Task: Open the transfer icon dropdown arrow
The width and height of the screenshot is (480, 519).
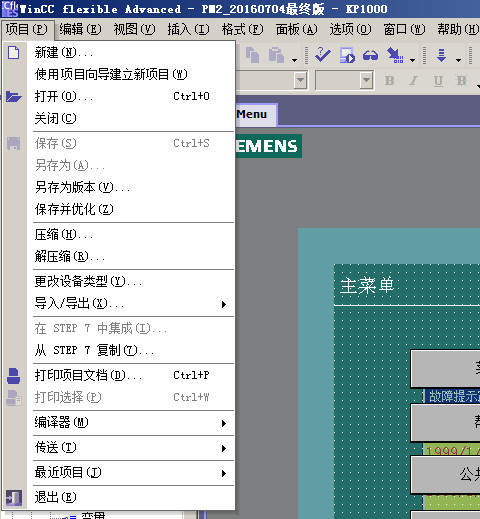Action: pos(413,60)
